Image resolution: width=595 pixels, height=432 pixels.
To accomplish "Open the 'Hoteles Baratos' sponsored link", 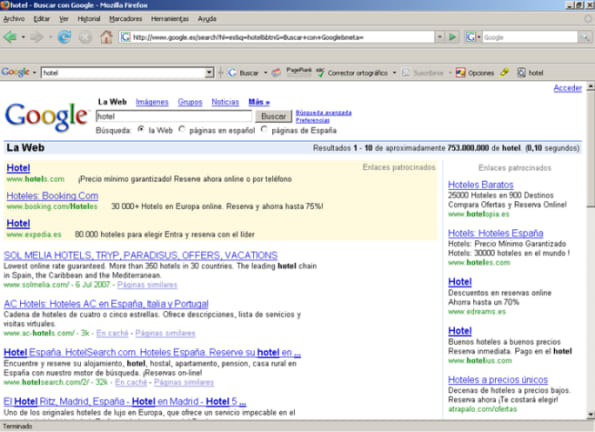I will (480, 184).
